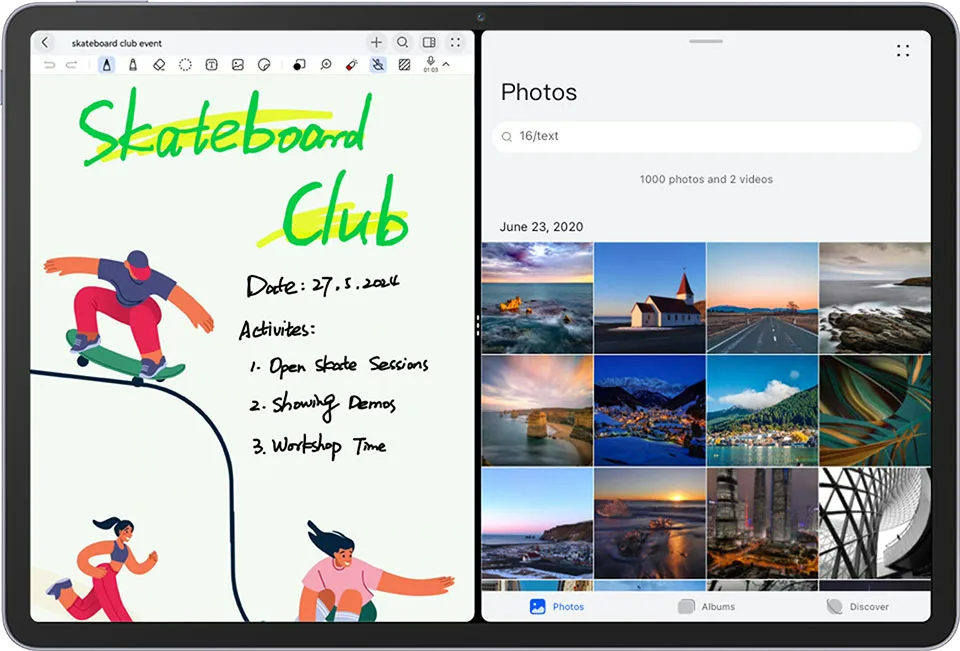The height and width of the screenshot is (651, 960).
Task: Click the Photos search field
Action: [x=706, y=136]
